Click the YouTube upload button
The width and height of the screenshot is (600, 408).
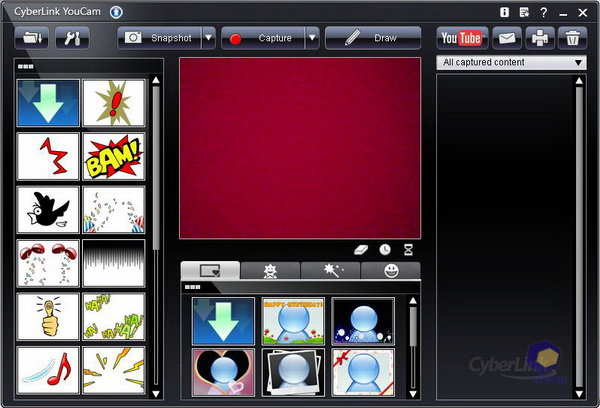pyautogui.click(x=462, y=38)
